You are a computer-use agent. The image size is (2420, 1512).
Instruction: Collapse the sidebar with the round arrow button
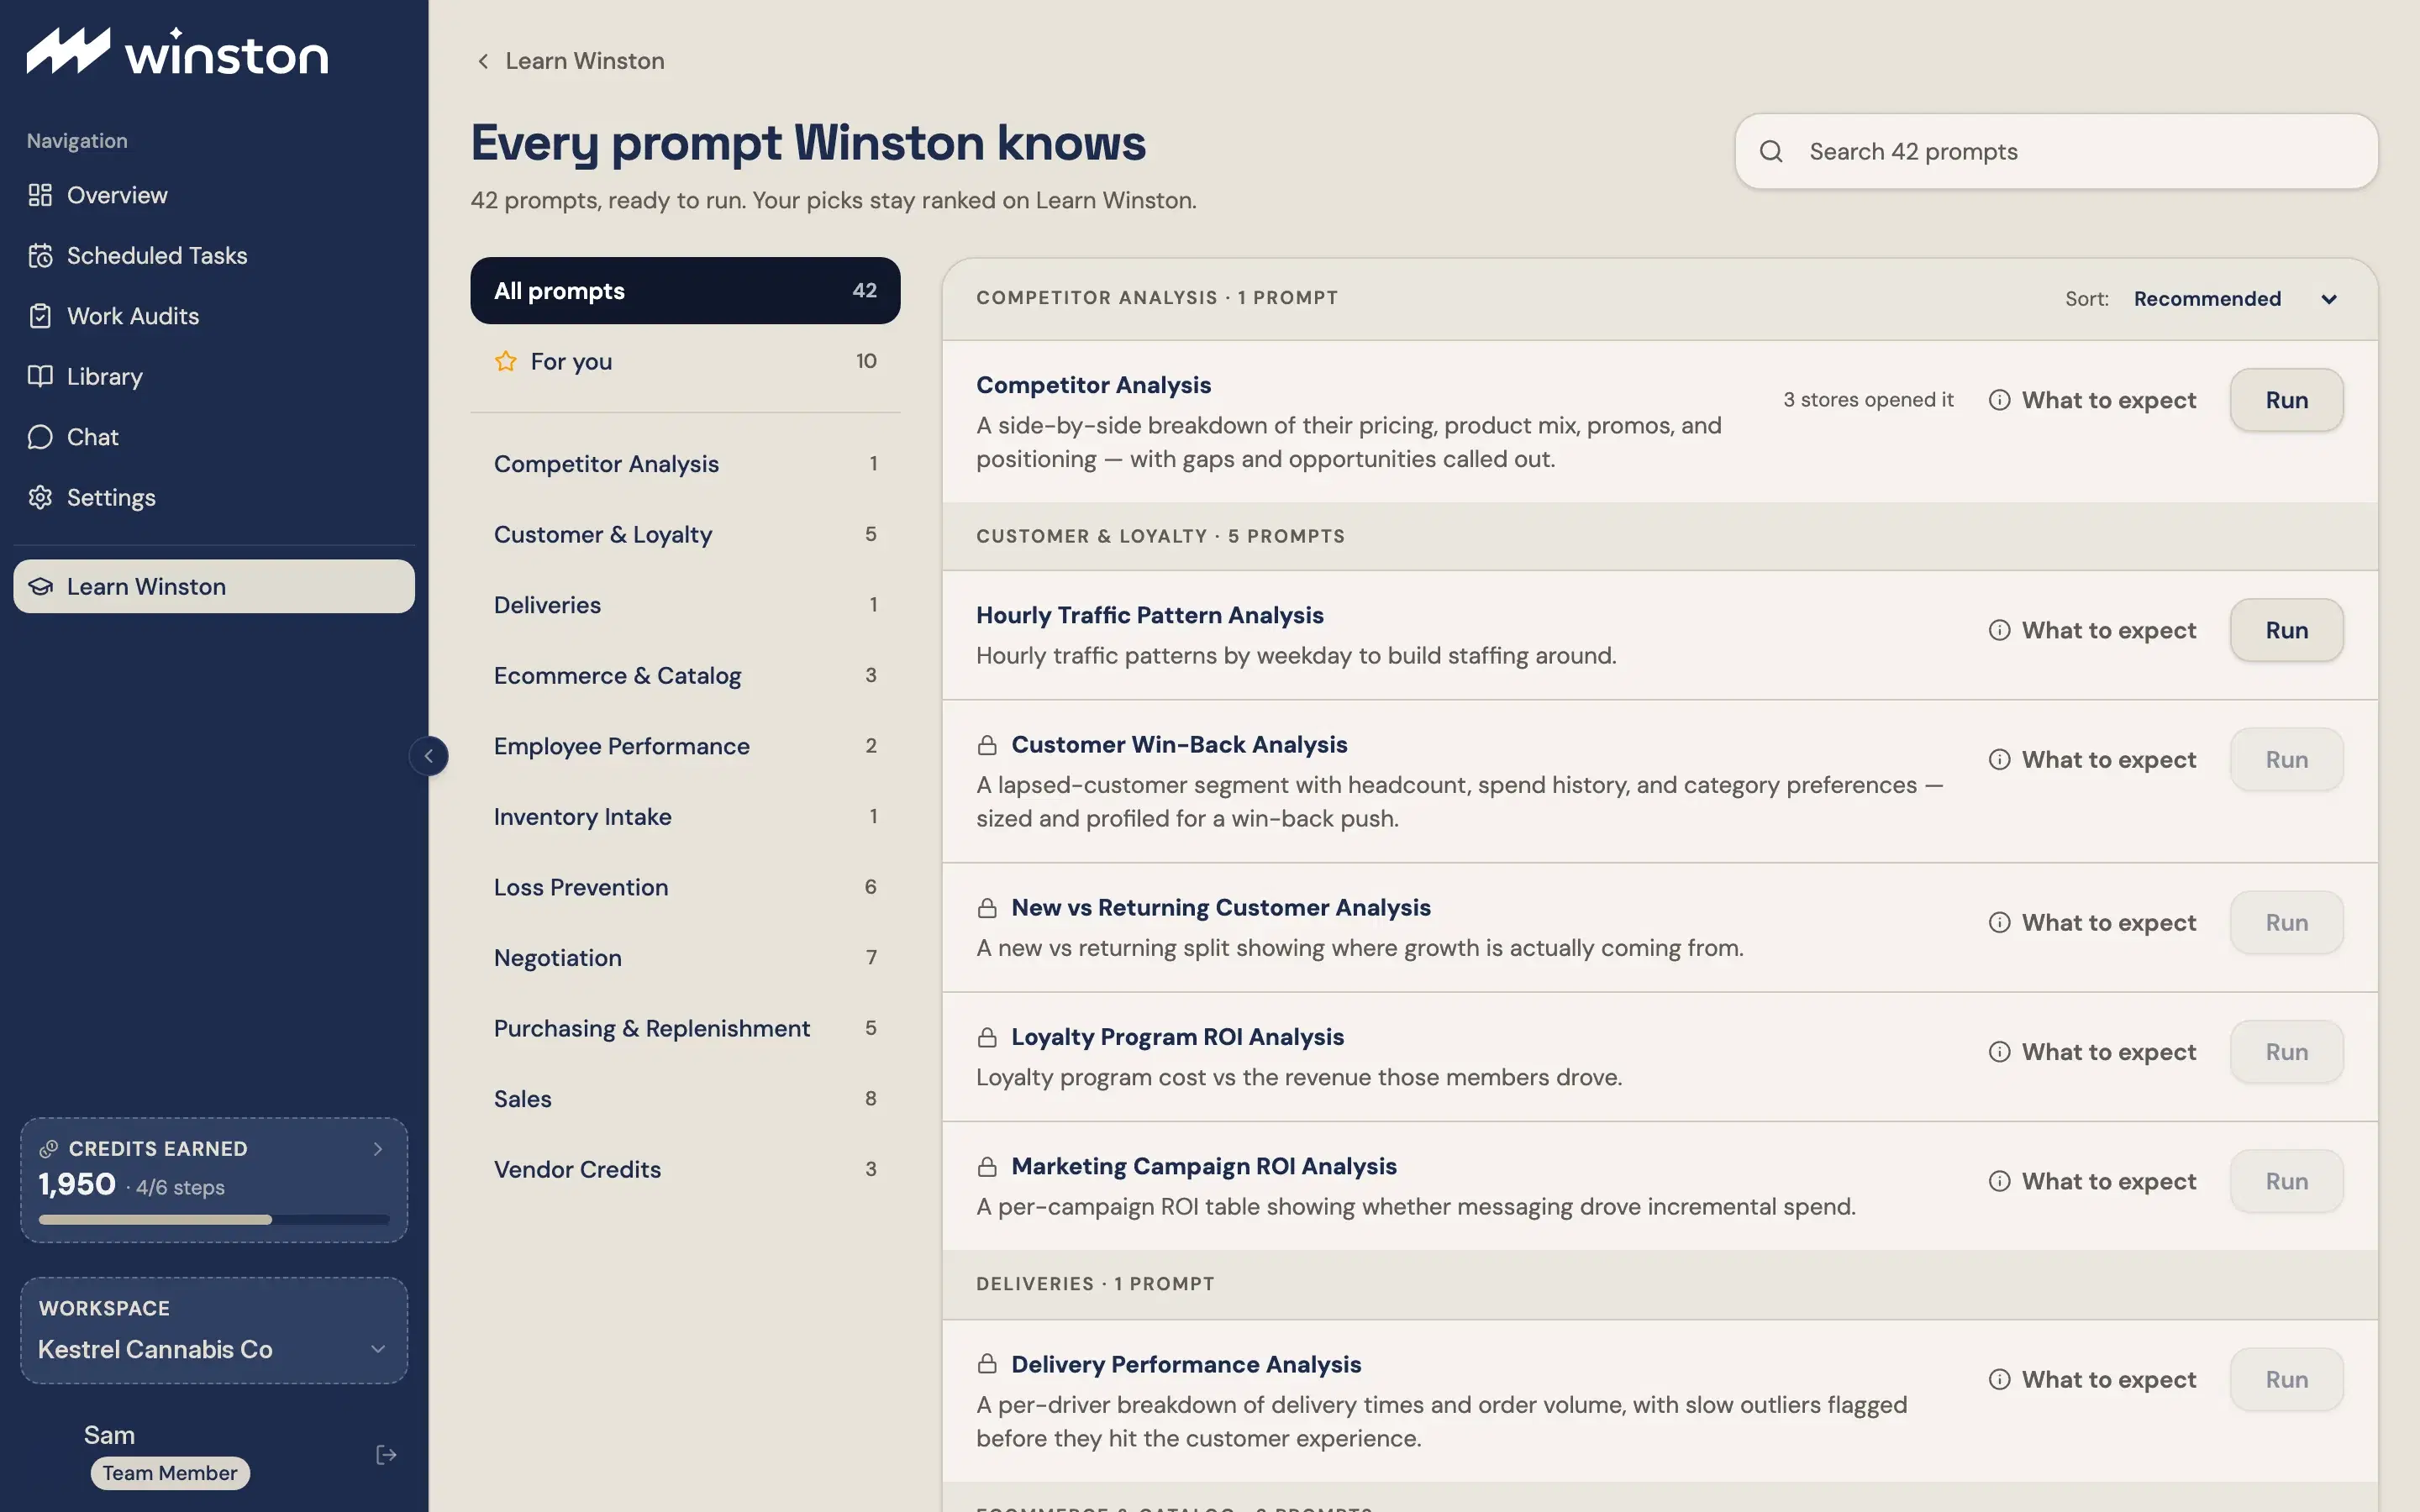[429, 756]
